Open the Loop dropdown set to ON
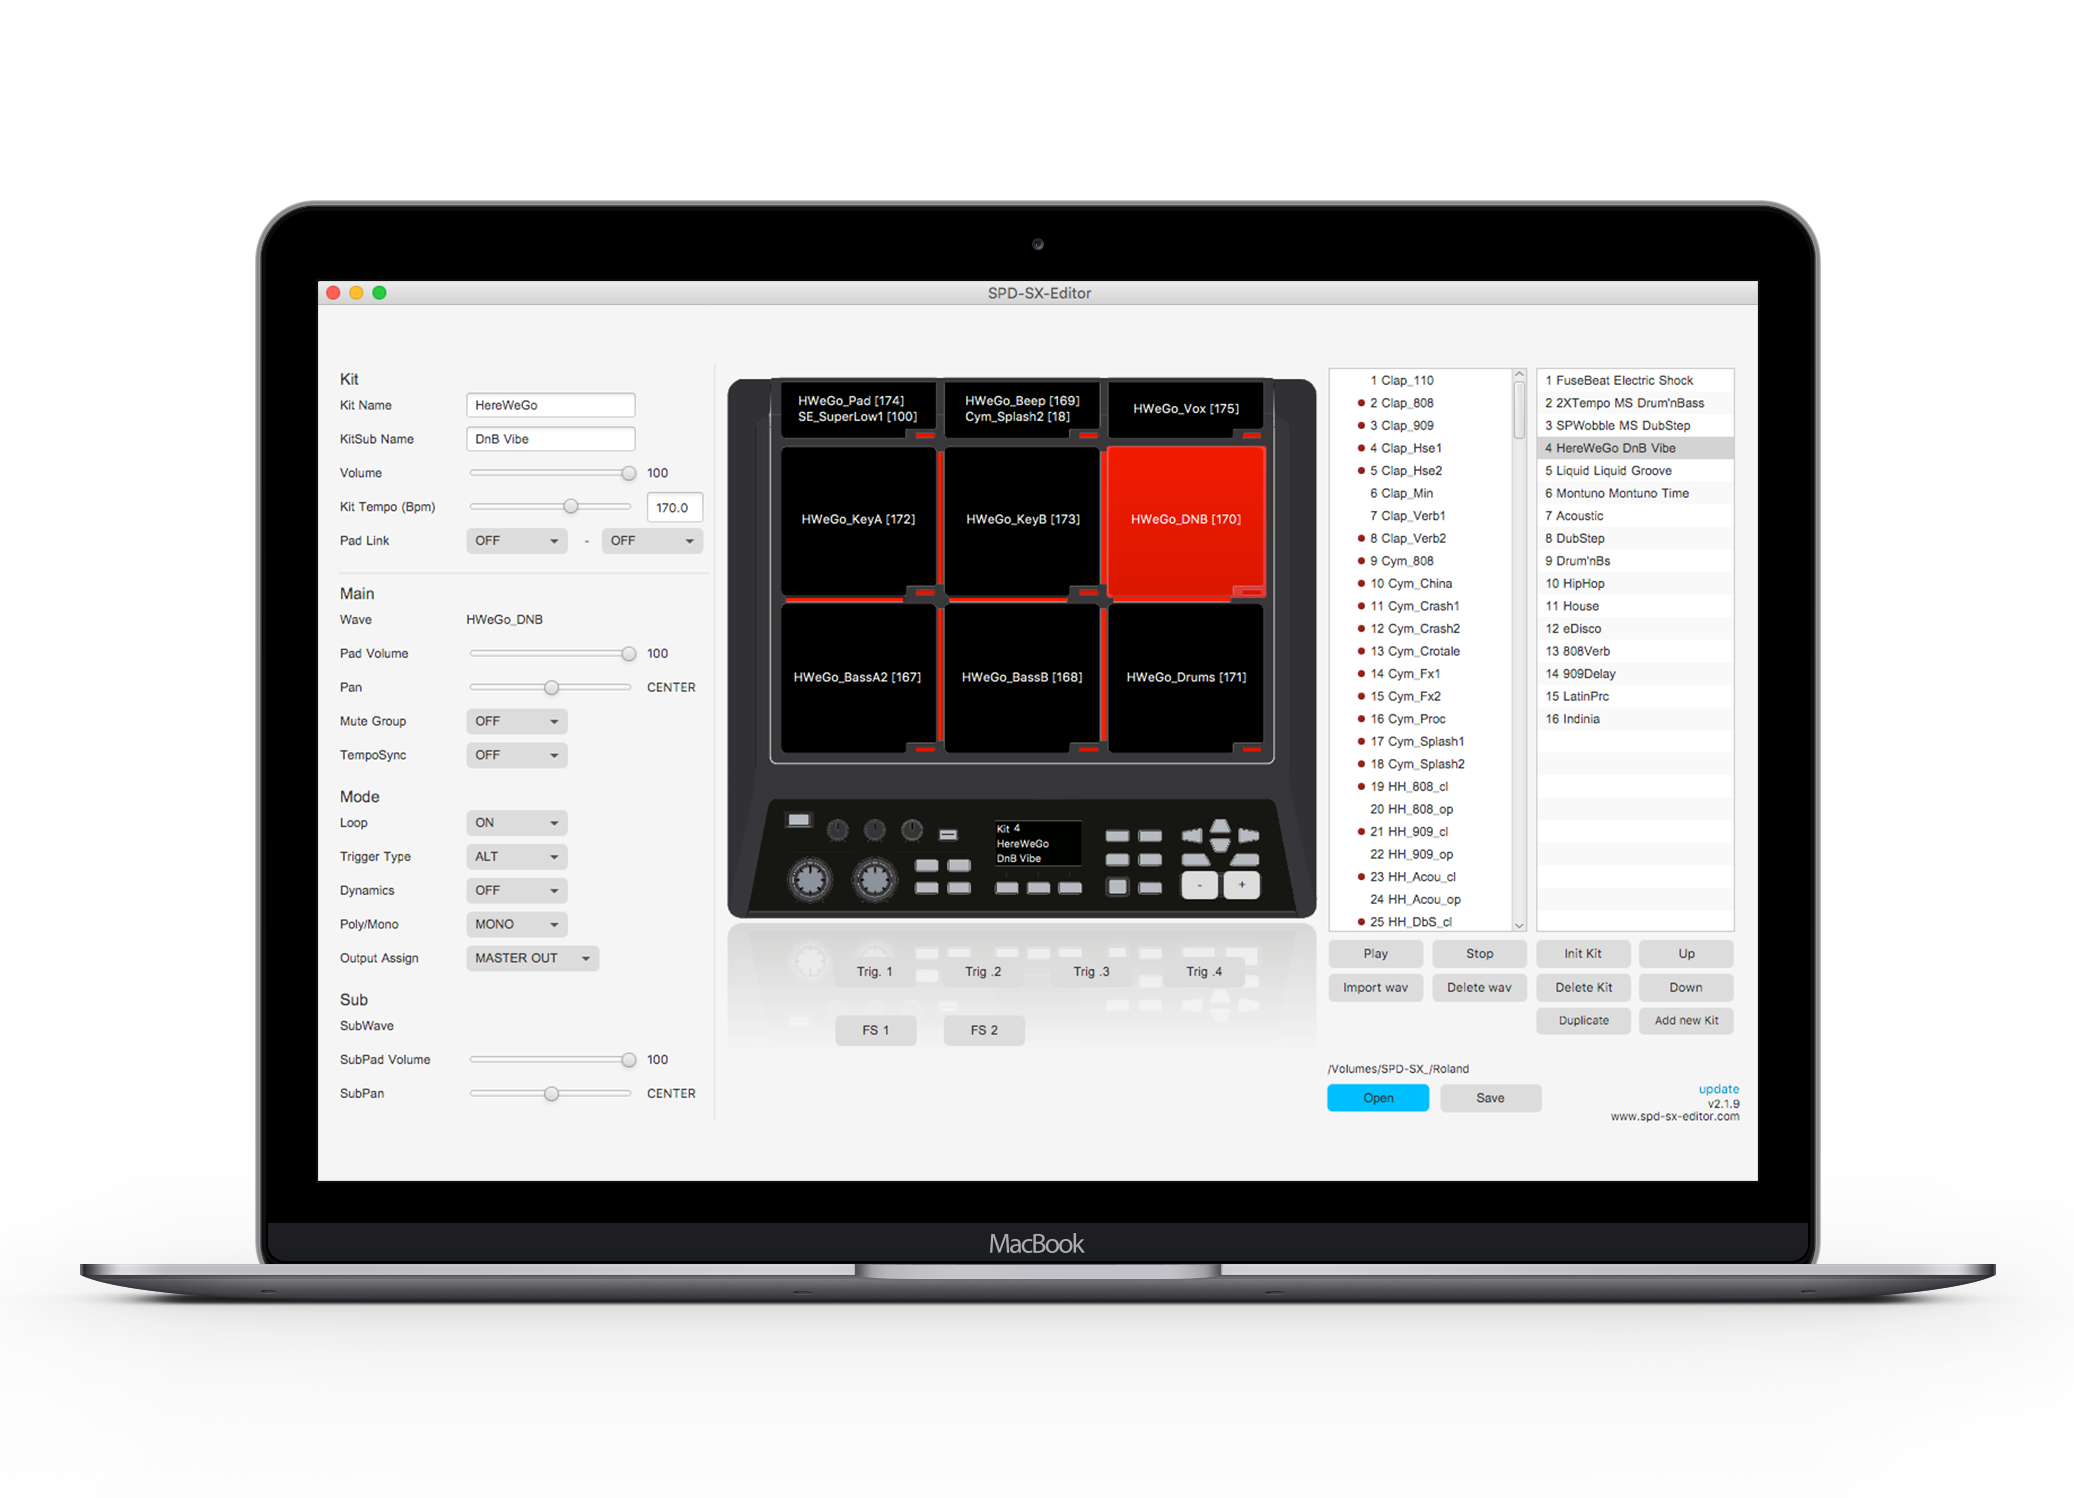 click(x=517, y=823)
